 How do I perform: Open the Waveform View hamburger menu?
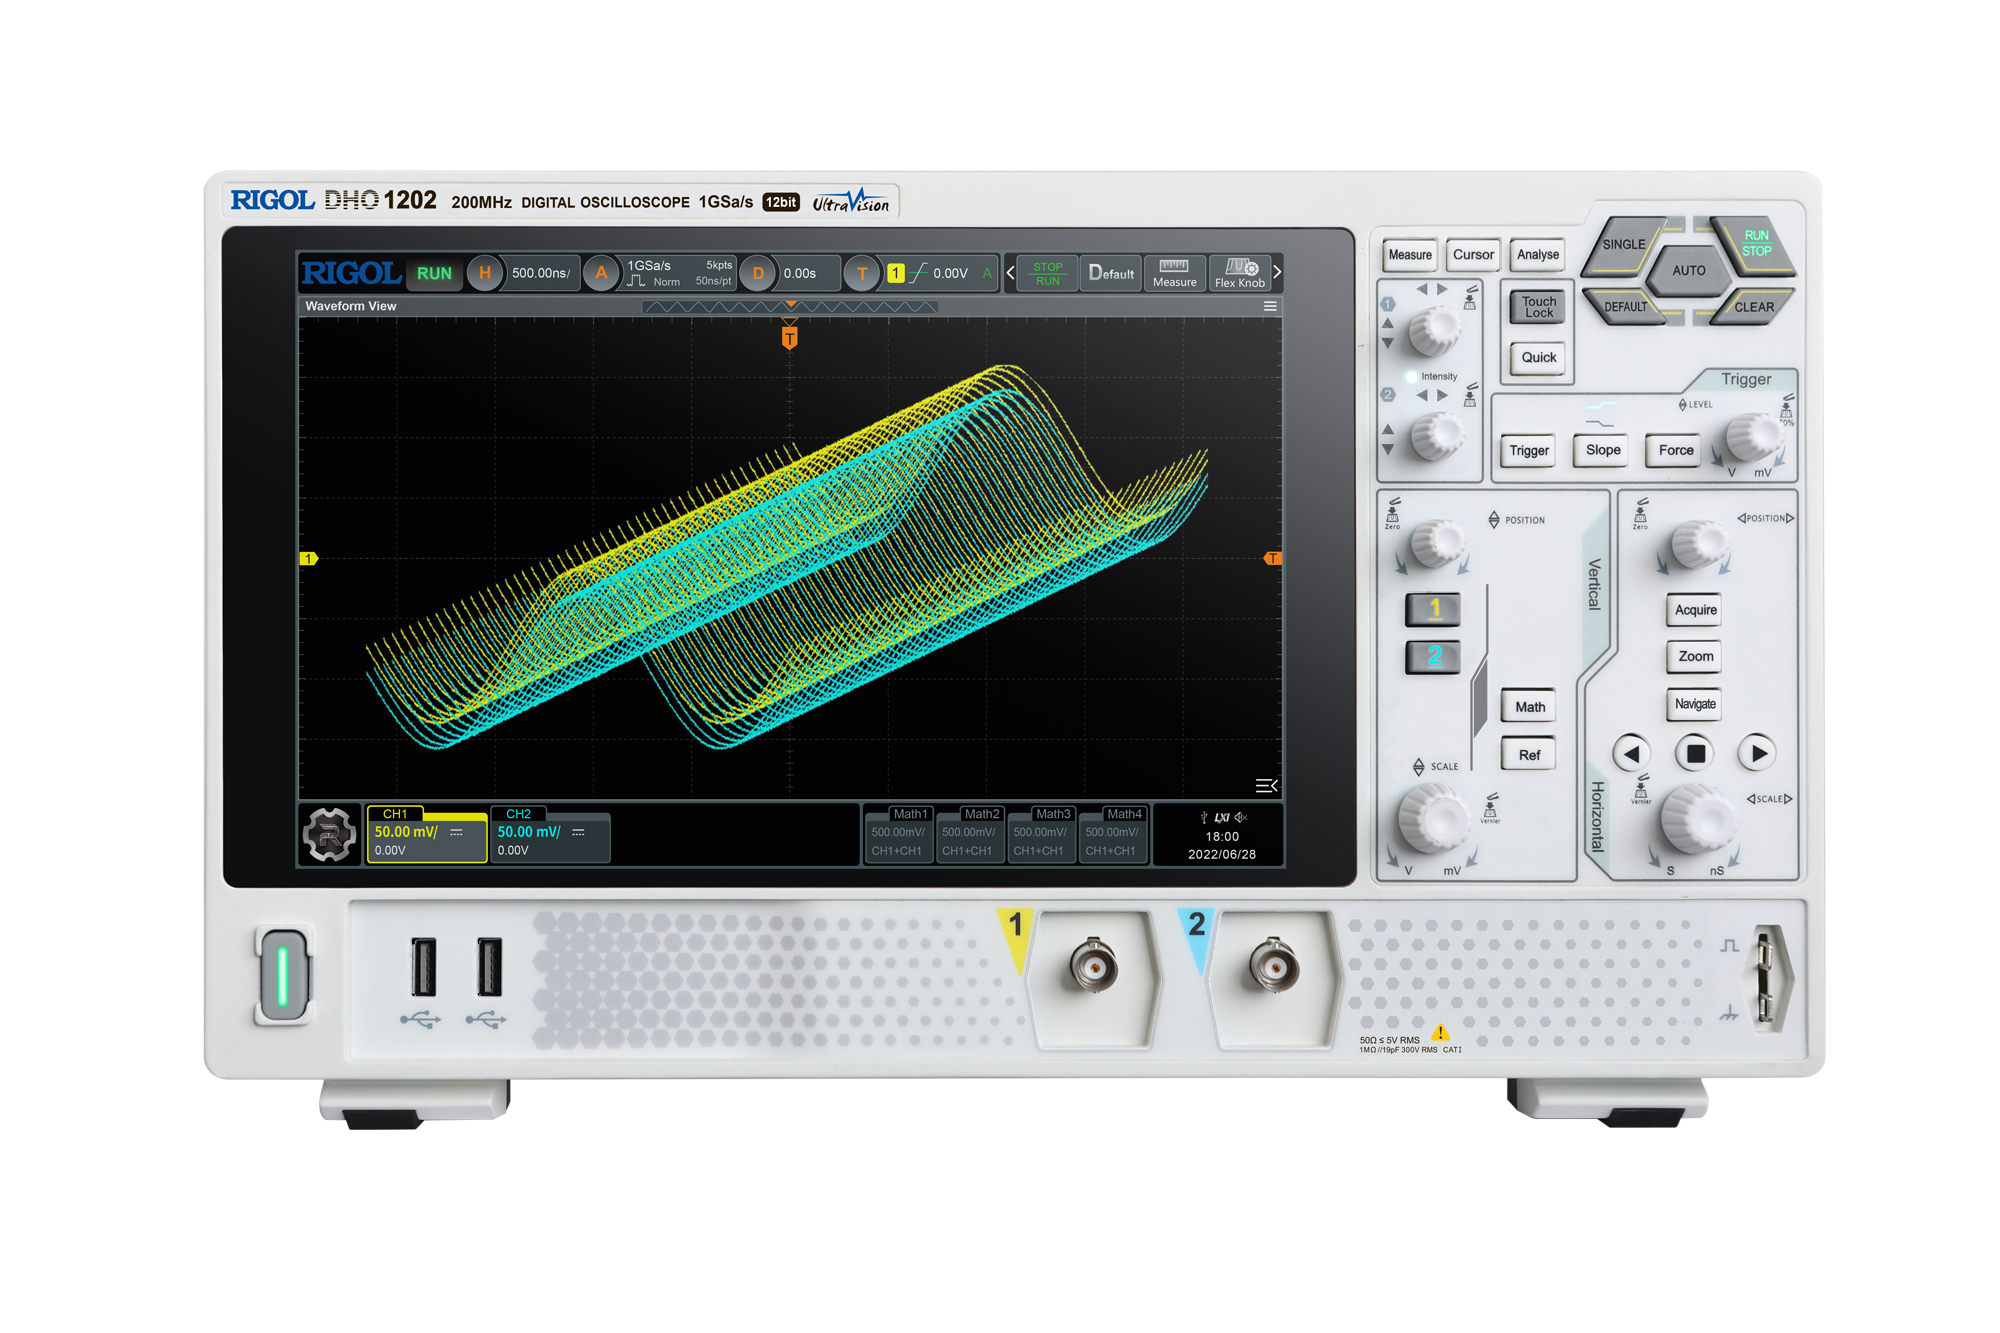(x=1270, y=306)
